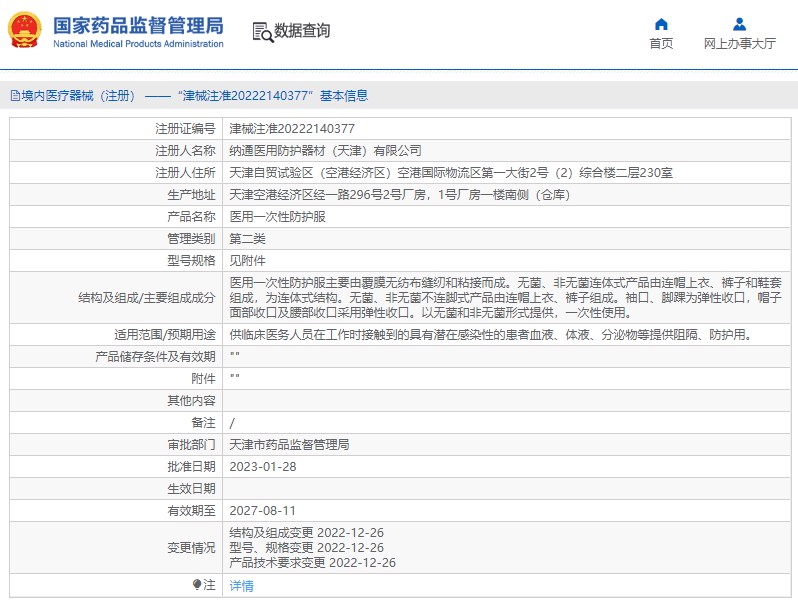
Task: Click product name 医用一次性防护服
Action: (x=277, y=217)
